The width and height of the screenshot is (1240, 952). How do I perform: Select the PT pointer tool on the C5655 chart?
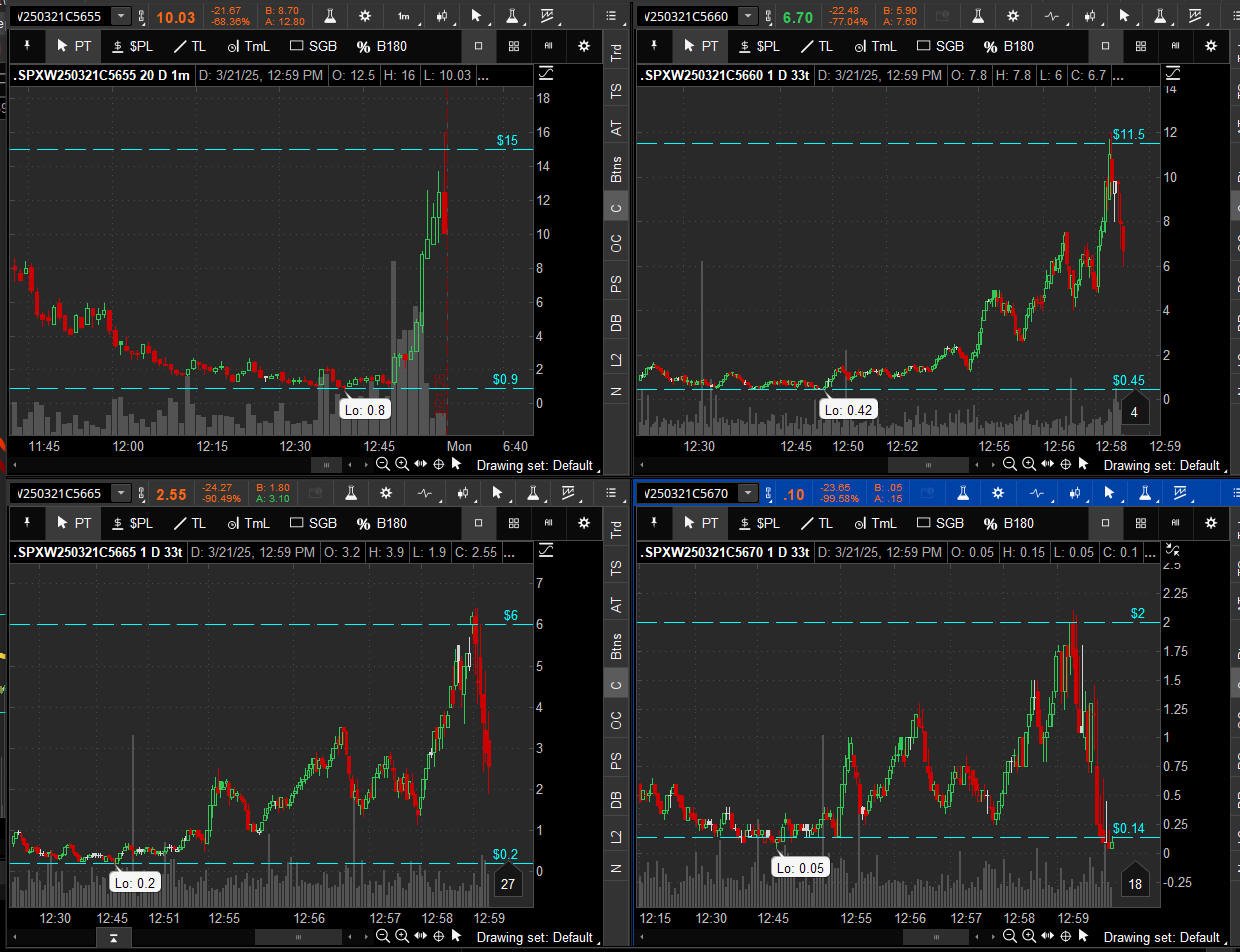73,46
